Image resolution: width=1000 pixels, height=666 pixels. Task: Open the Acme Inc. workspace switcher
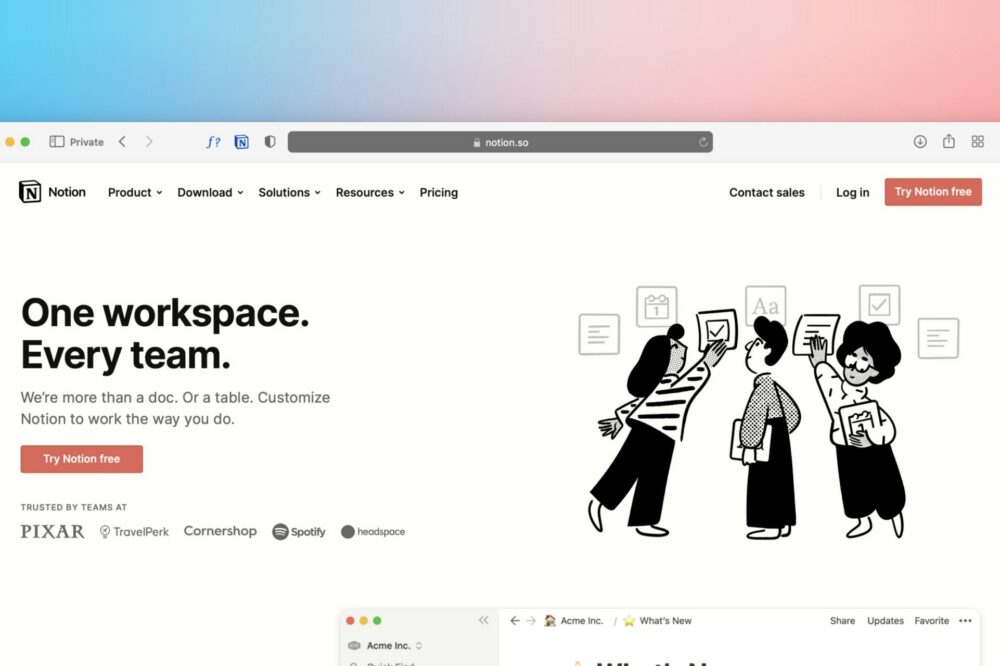[386, 645]
